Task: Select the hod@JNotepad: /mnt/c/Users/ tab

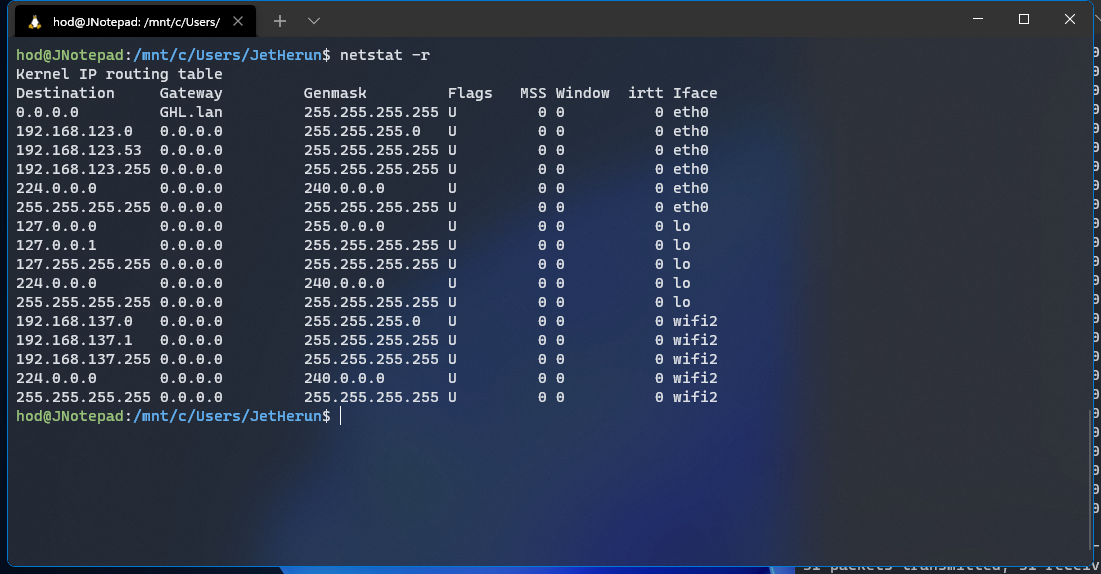Action: tap(136, 22)
